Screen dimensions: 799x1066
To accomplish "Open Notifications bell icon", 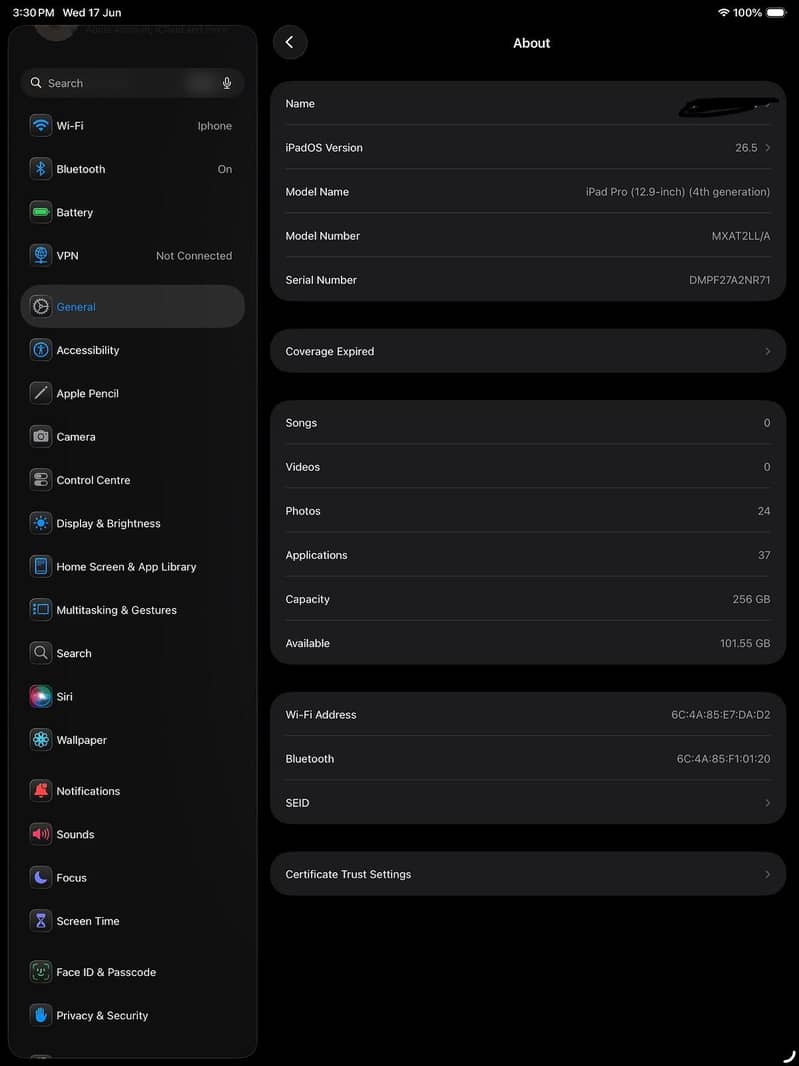I will [41, 791].
